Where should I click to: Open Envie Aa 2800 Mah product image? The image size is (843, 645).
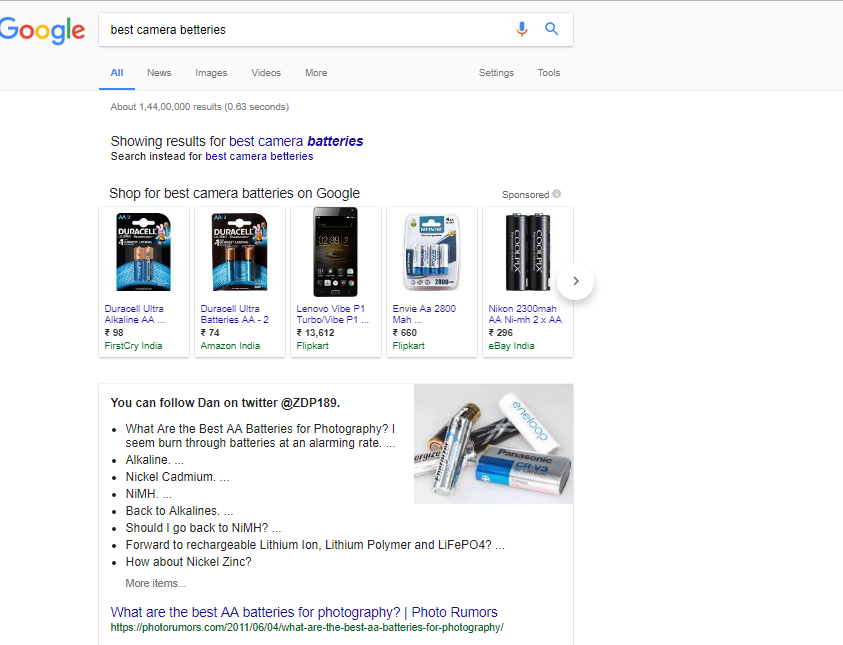[x=432, y=252]
